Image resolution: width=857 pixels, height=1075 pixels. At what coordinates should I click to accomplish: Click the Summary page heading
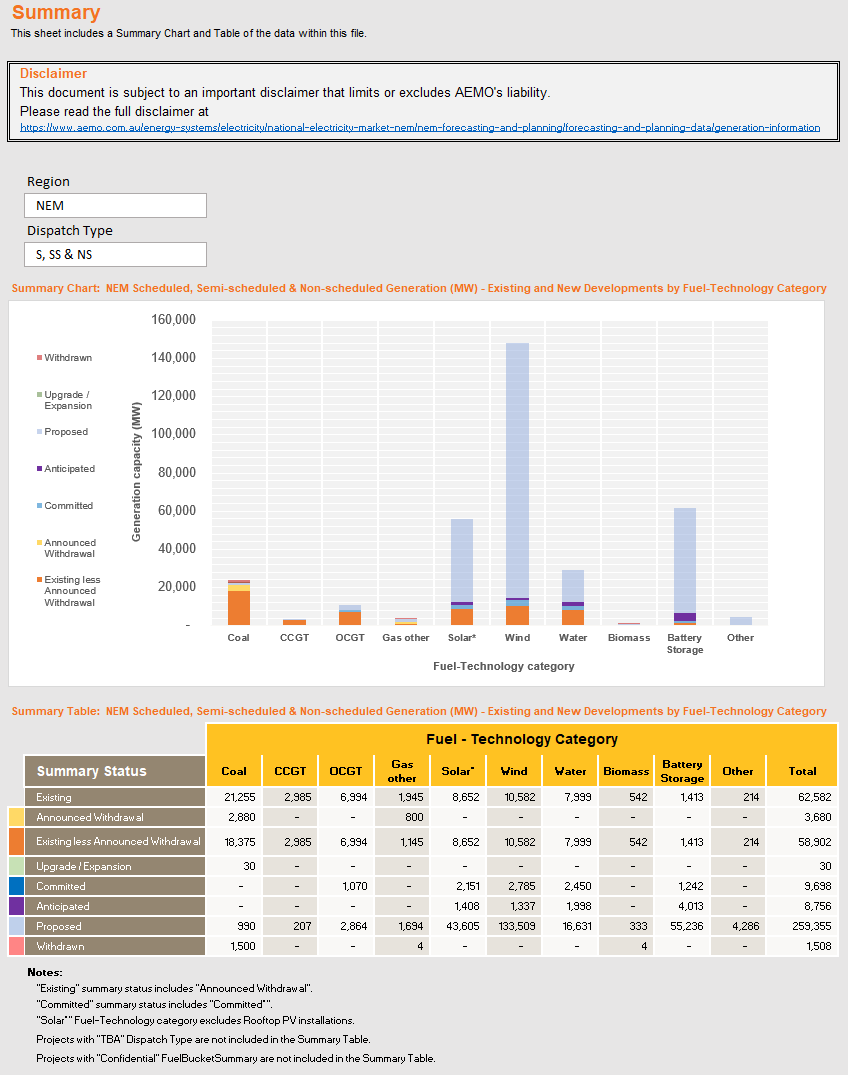55,14
